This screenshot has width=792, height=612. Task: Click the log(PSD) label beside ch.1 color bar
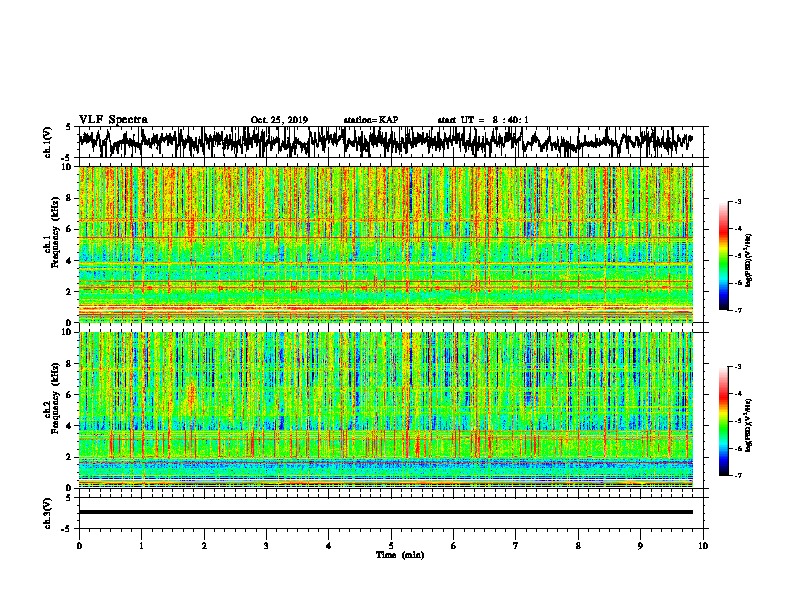748,260
